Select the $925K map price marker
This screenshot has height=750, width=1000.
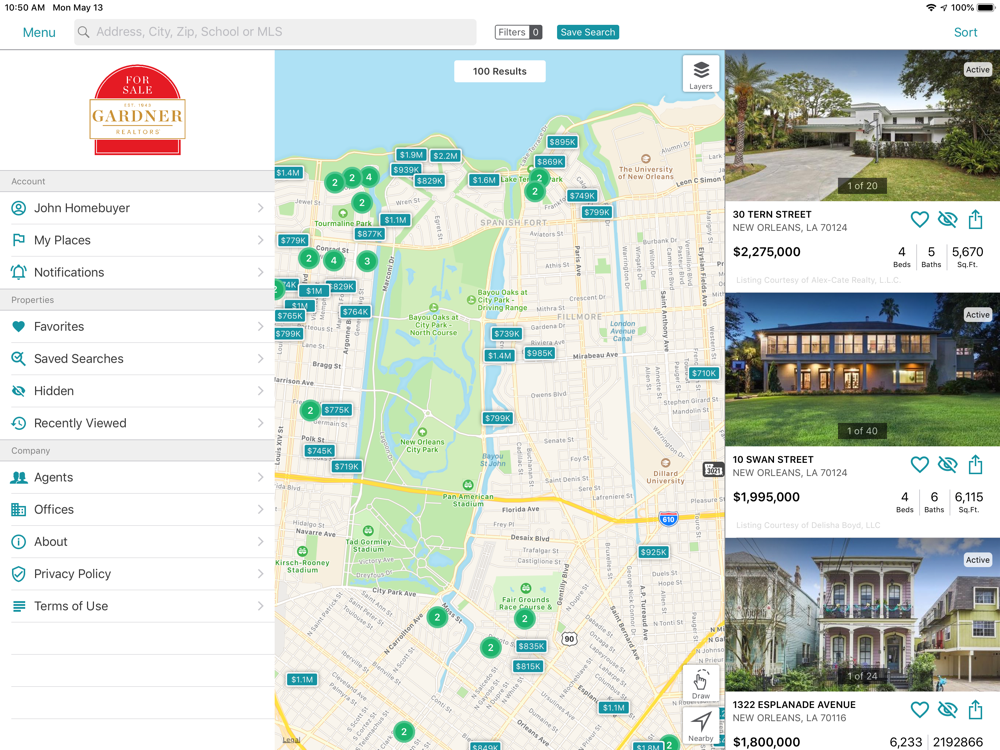pos(654,552)
